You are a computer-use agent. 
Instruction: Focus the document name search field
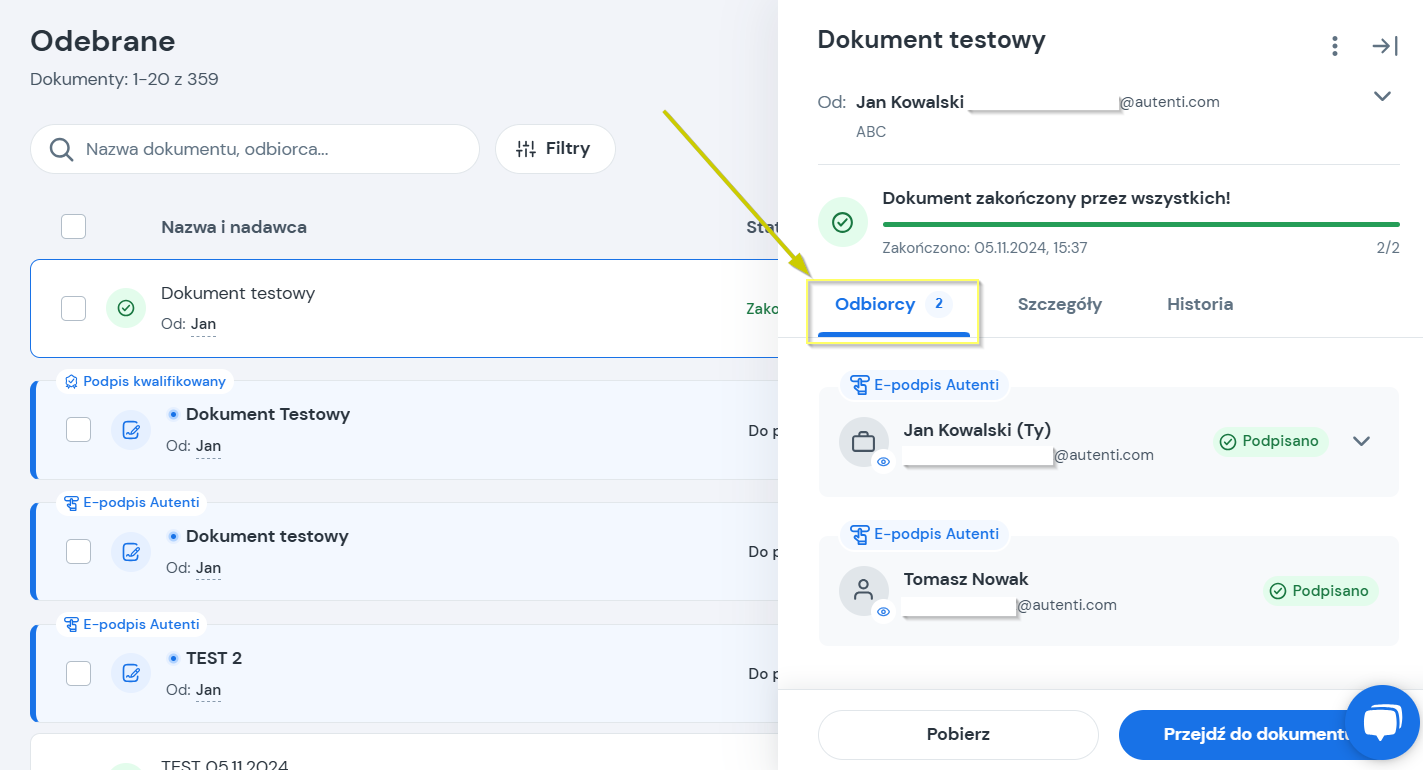[255, 149]
